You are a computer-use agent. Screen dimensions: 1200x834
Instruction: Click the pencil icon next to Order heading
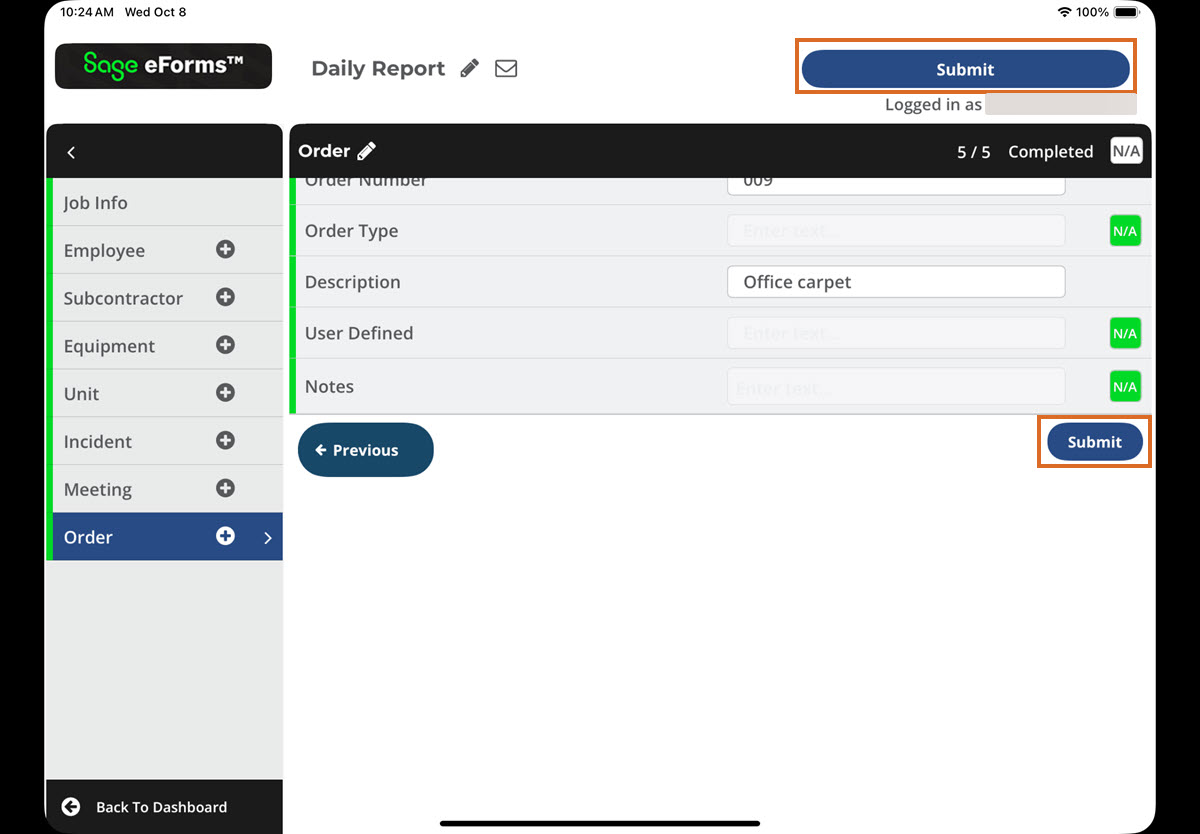(x=367, y=151)
